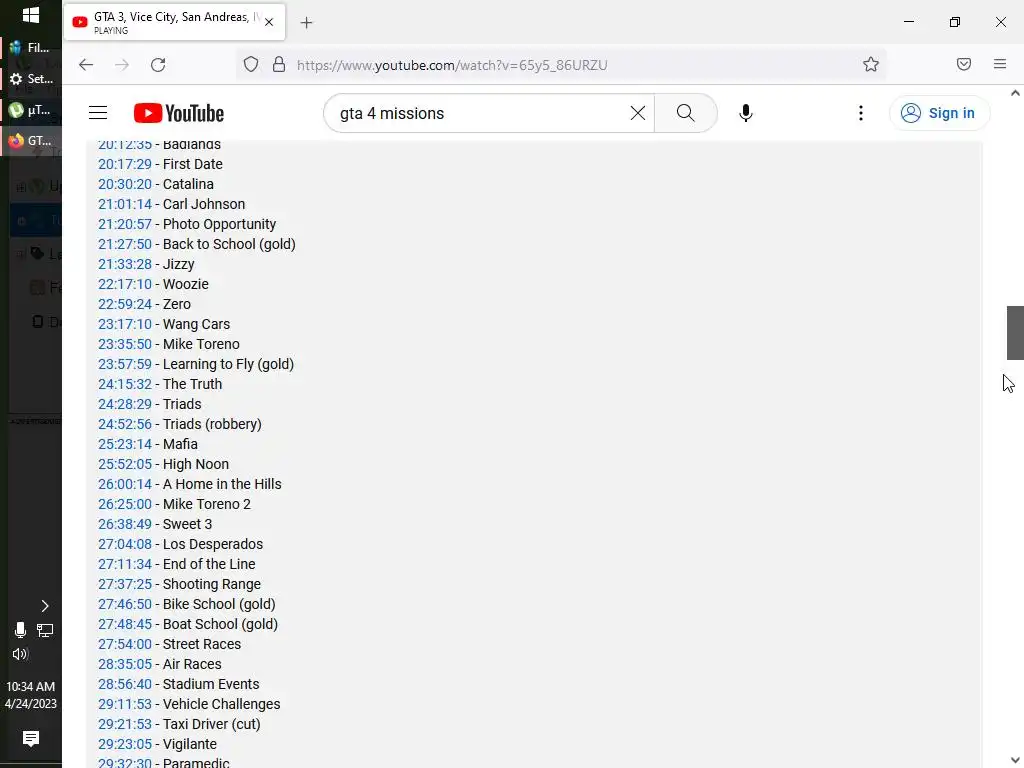Image resolution: width=1024 pixels, height=768 pixels.
Task: Jump to timestamp 24:15:32 The Truth
Action: (x=125, y=384)
